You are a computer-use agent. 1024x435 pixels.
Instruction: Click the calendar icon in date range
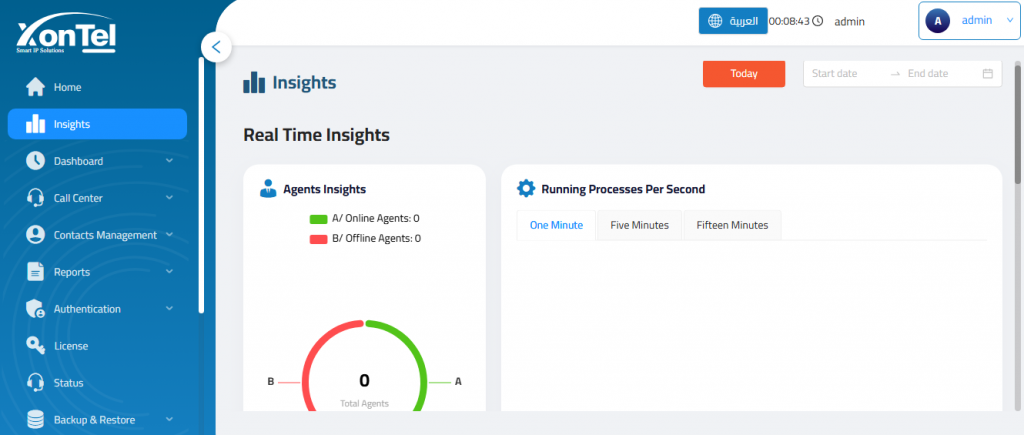(x=987, y=74)
